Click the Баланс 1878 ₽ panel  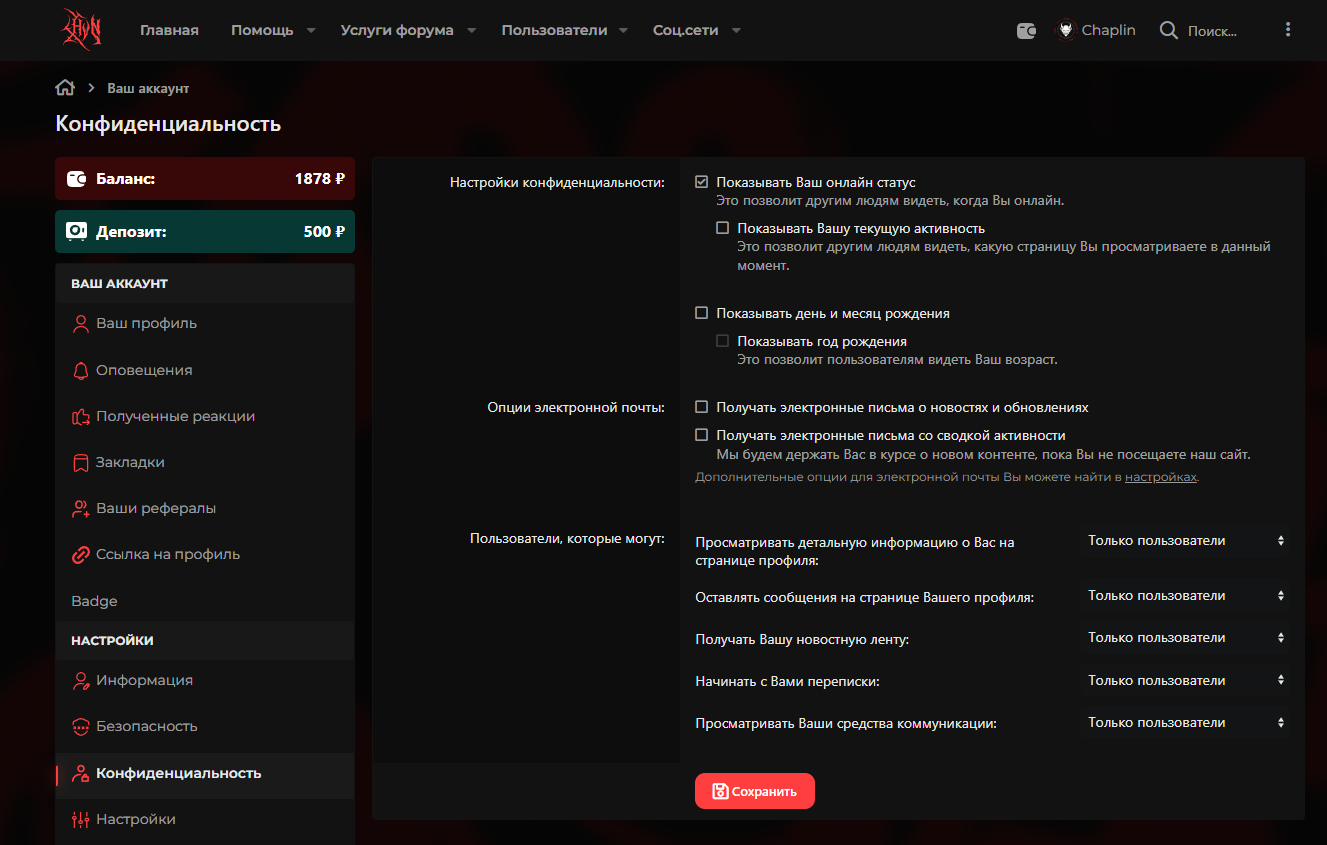pyautogui.click(x=205, y=179)
